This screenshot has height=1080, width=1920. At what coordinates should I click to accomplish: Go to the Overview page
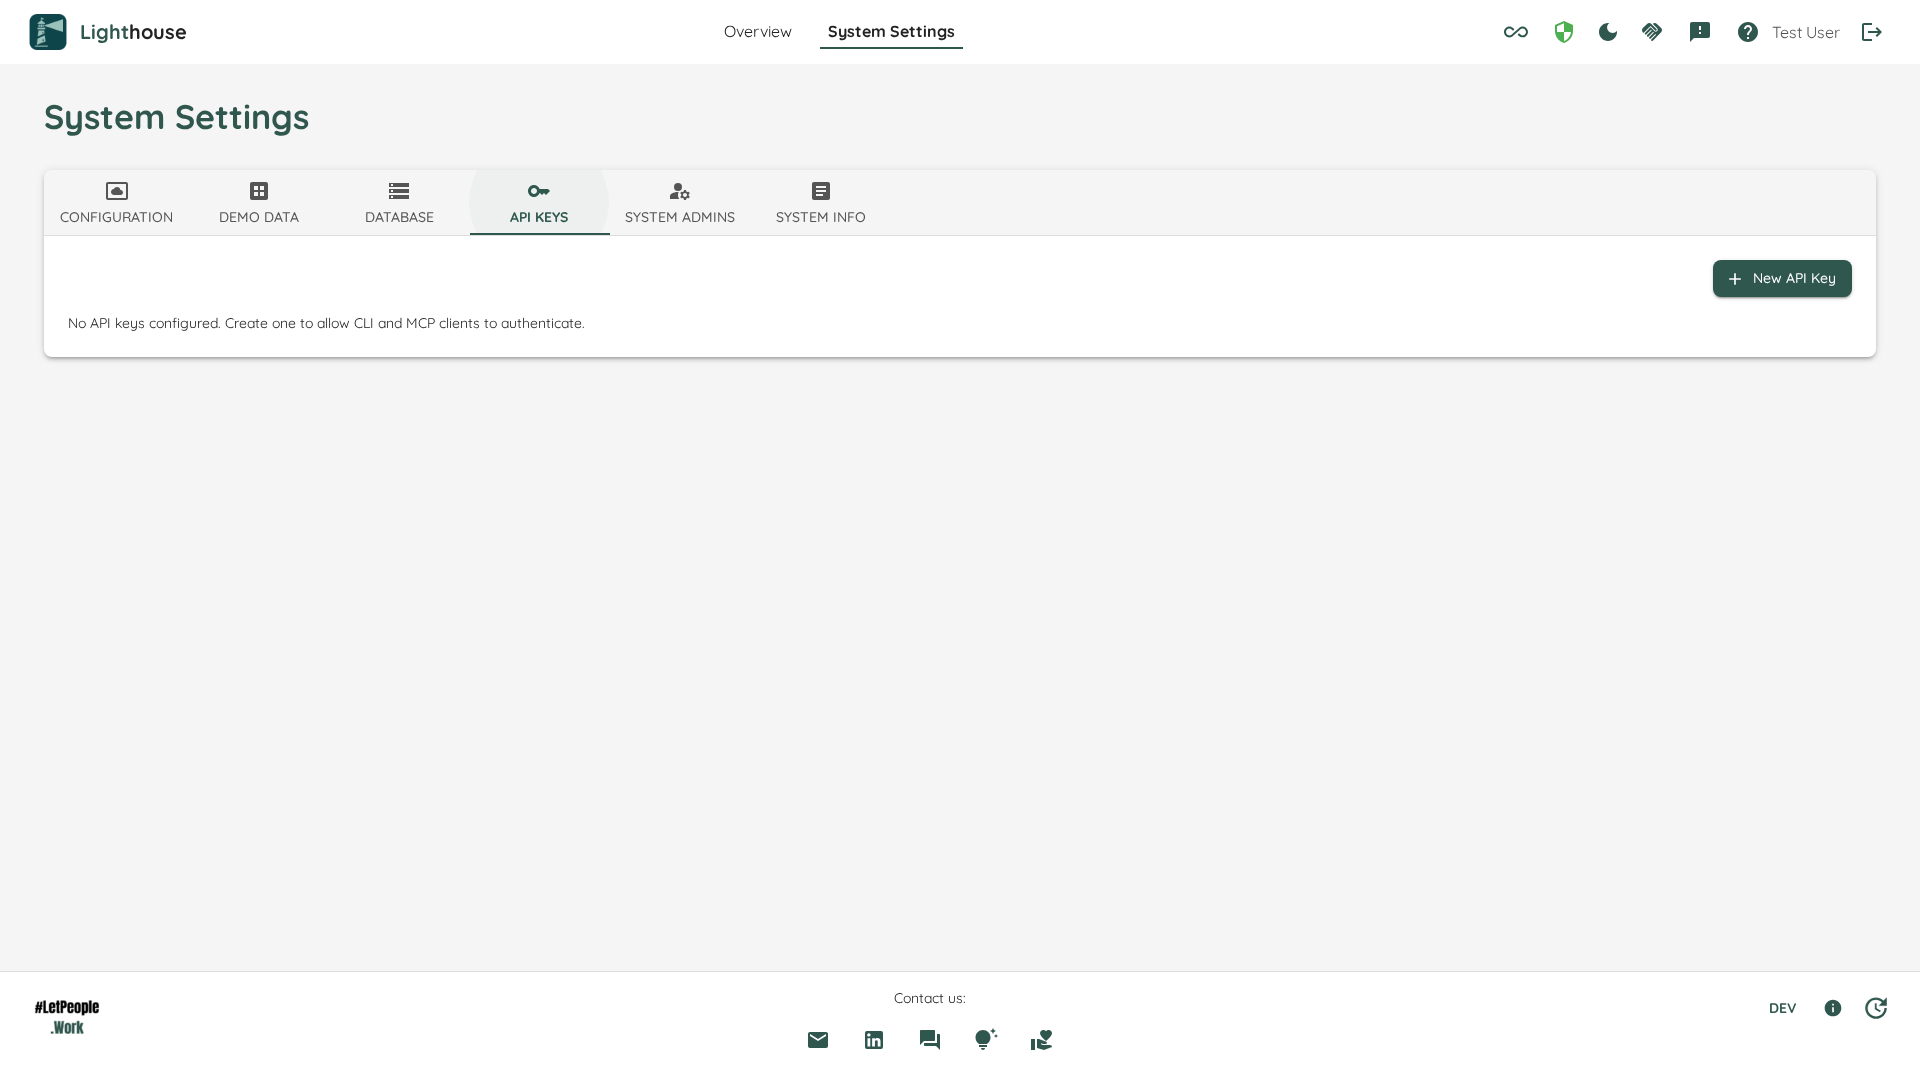coord(757,32)
